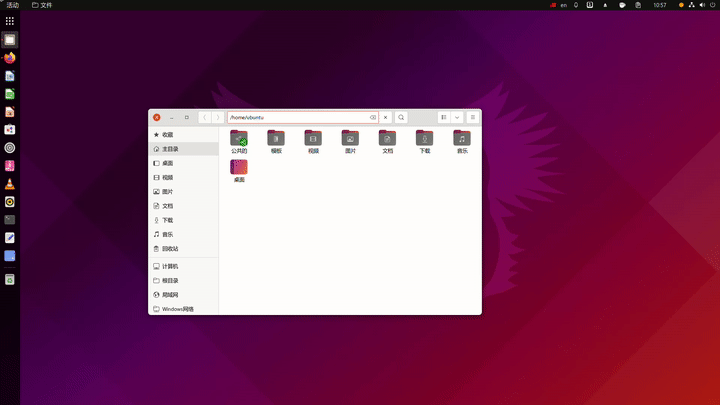Click 活动 in the top panel

[13, 5]
